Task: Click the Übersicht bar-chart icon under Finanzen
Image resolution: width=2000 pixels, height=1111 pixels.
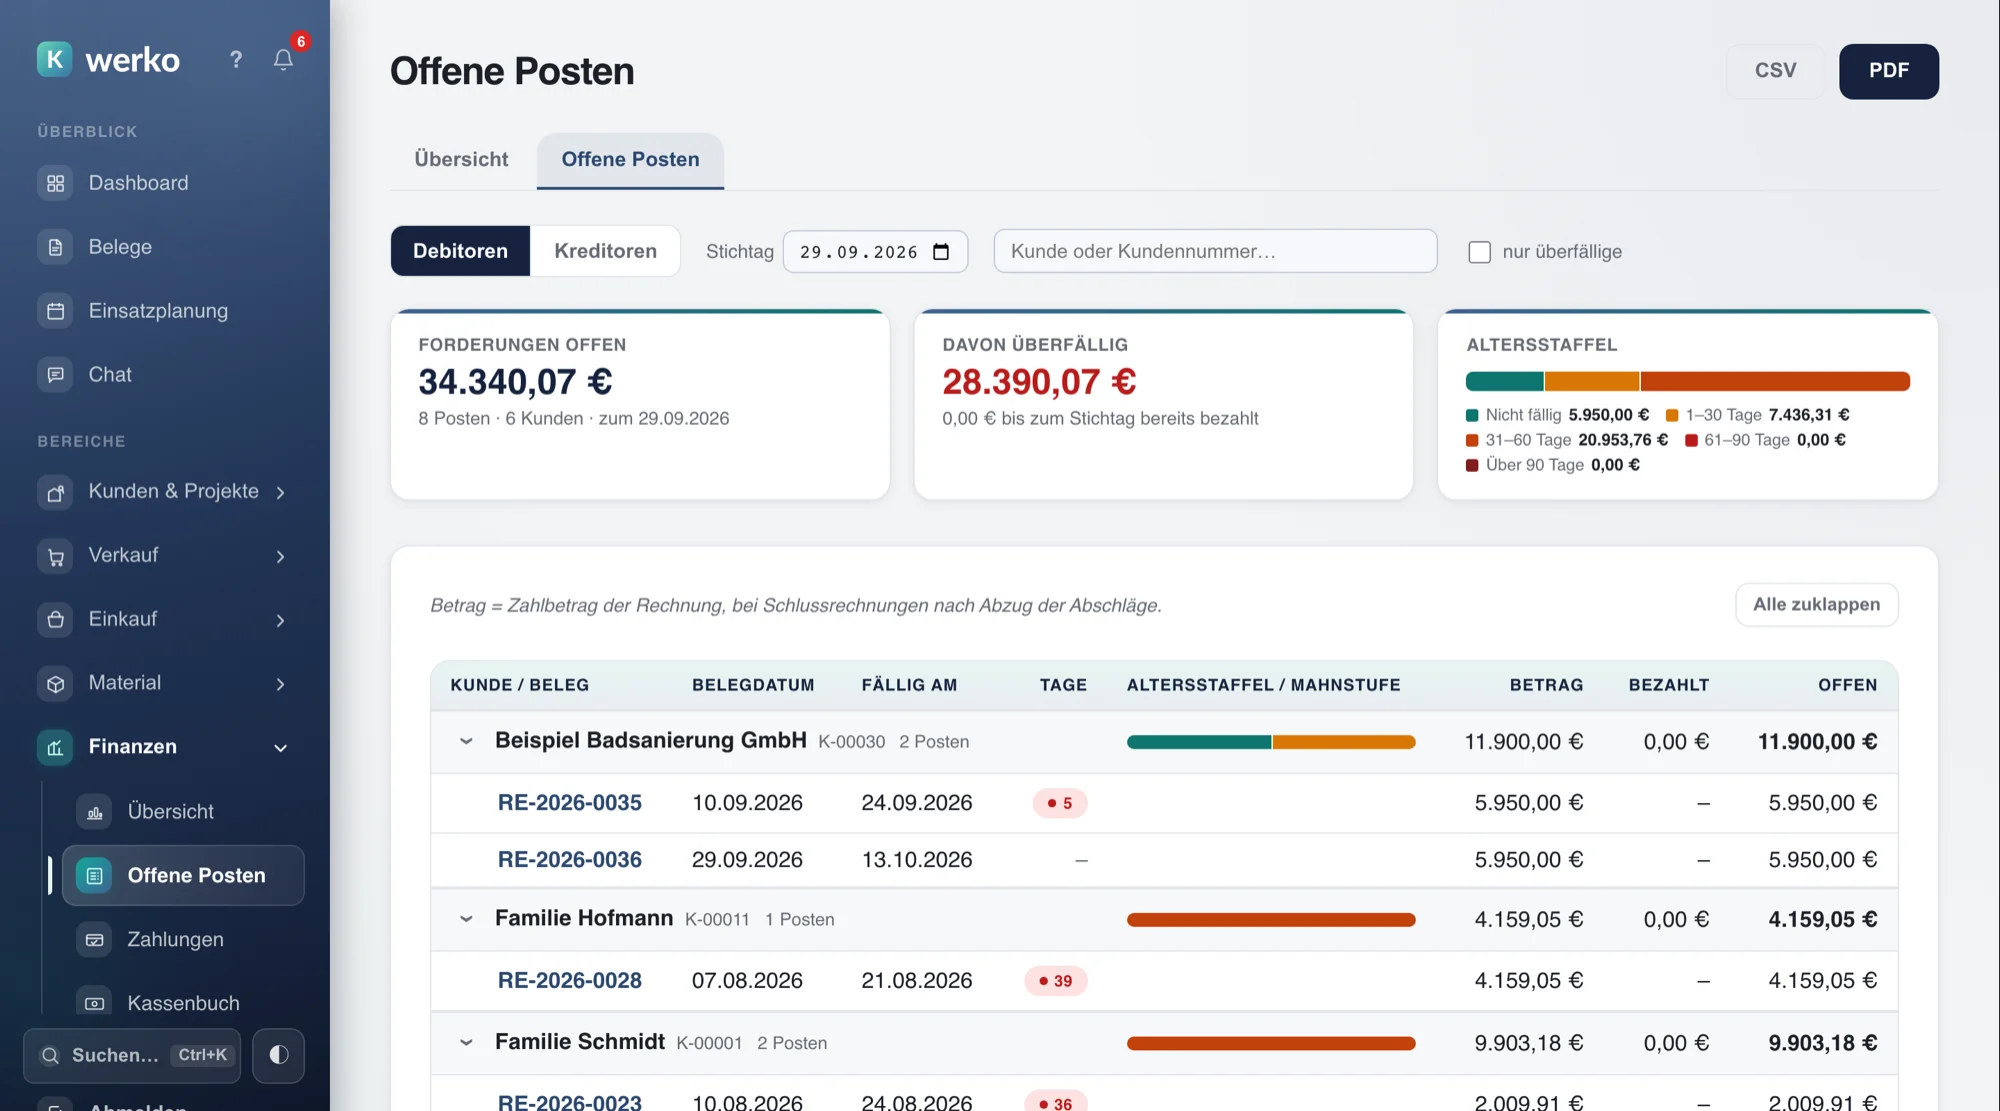Action: tap(94, 812)
